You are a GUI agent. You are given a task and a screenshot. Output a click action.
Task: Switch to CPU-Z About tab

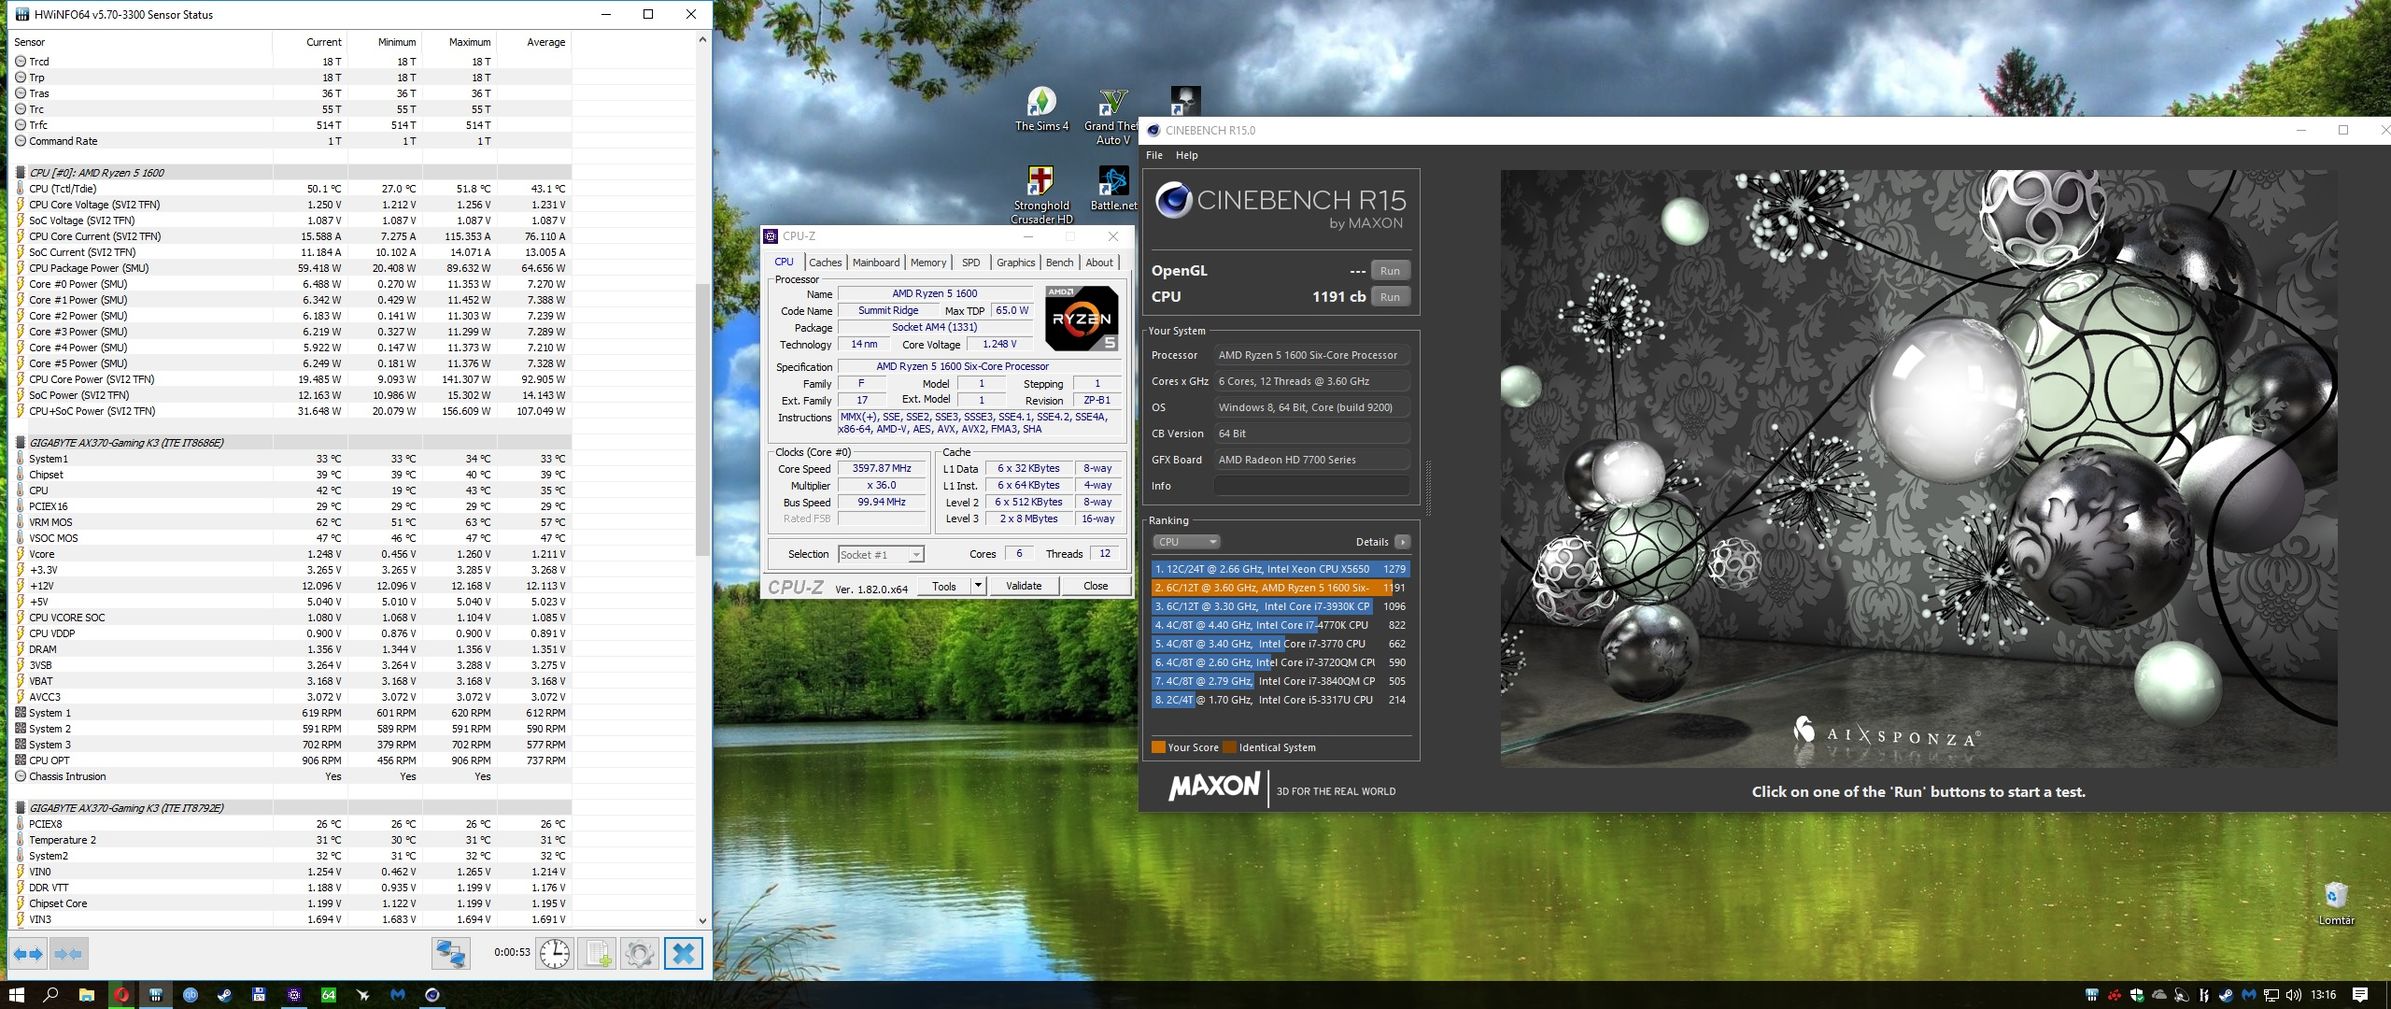[1099, 263]
